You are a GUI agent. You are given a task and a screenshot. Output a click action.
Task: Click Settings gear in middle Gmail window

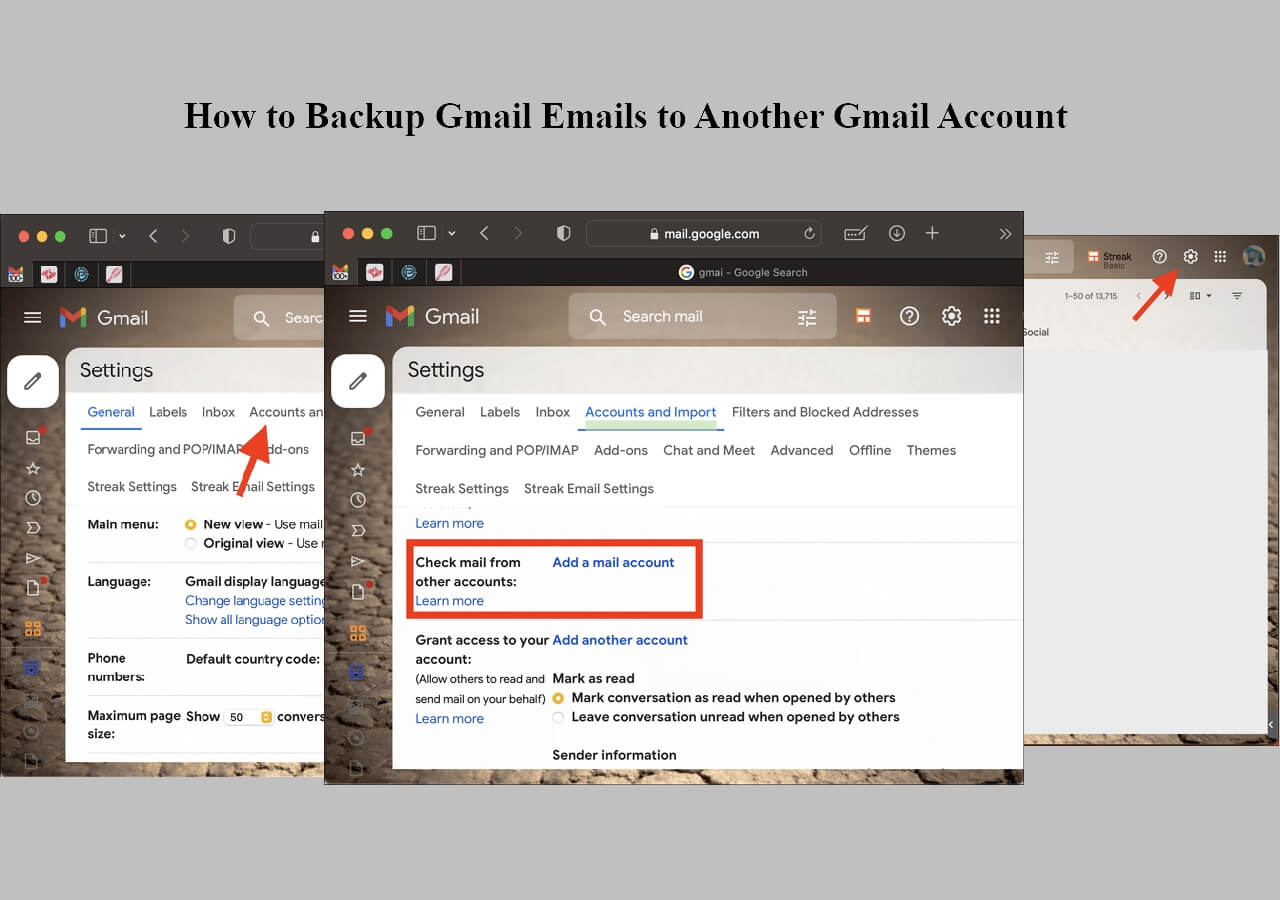pos(951,316)
